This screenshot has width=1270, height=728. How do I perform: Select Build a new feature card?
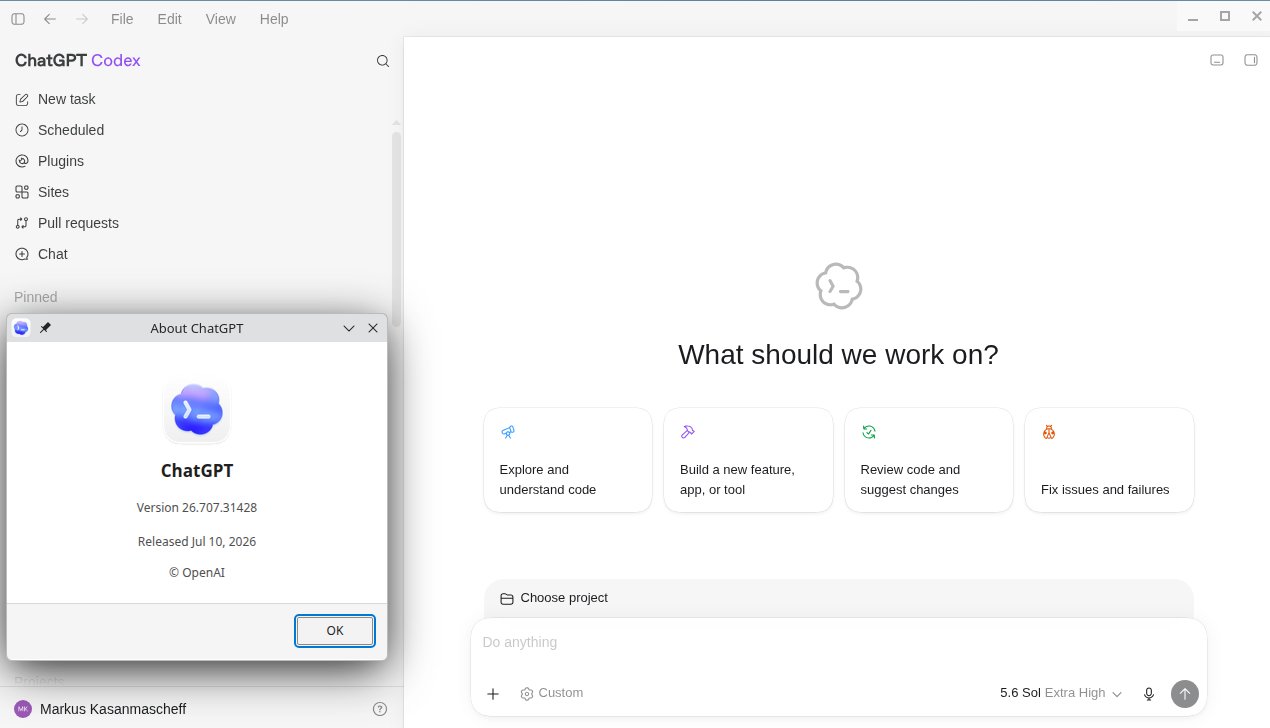(x=748, y=460)
